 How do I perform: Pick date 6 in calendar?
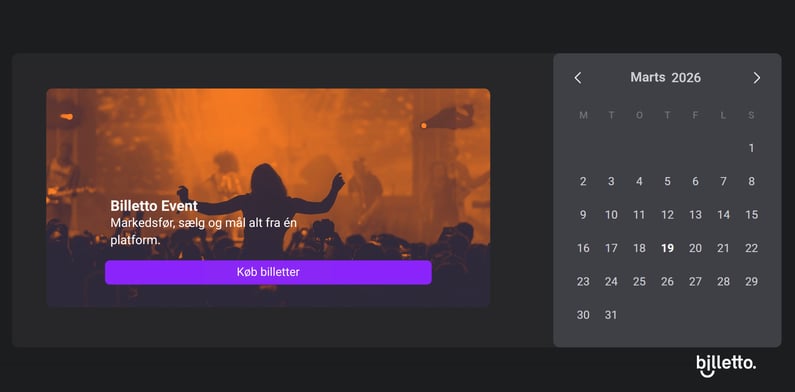695,182
